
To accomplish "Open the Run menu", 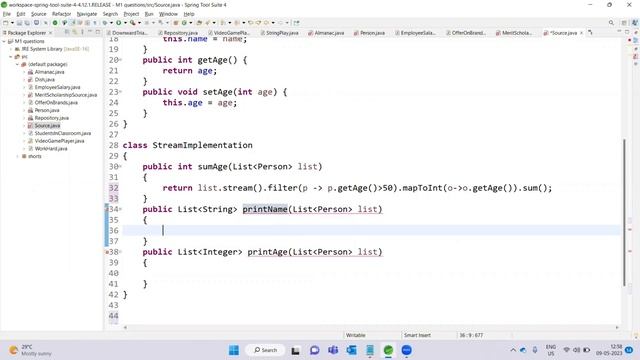I will point(149,14).
